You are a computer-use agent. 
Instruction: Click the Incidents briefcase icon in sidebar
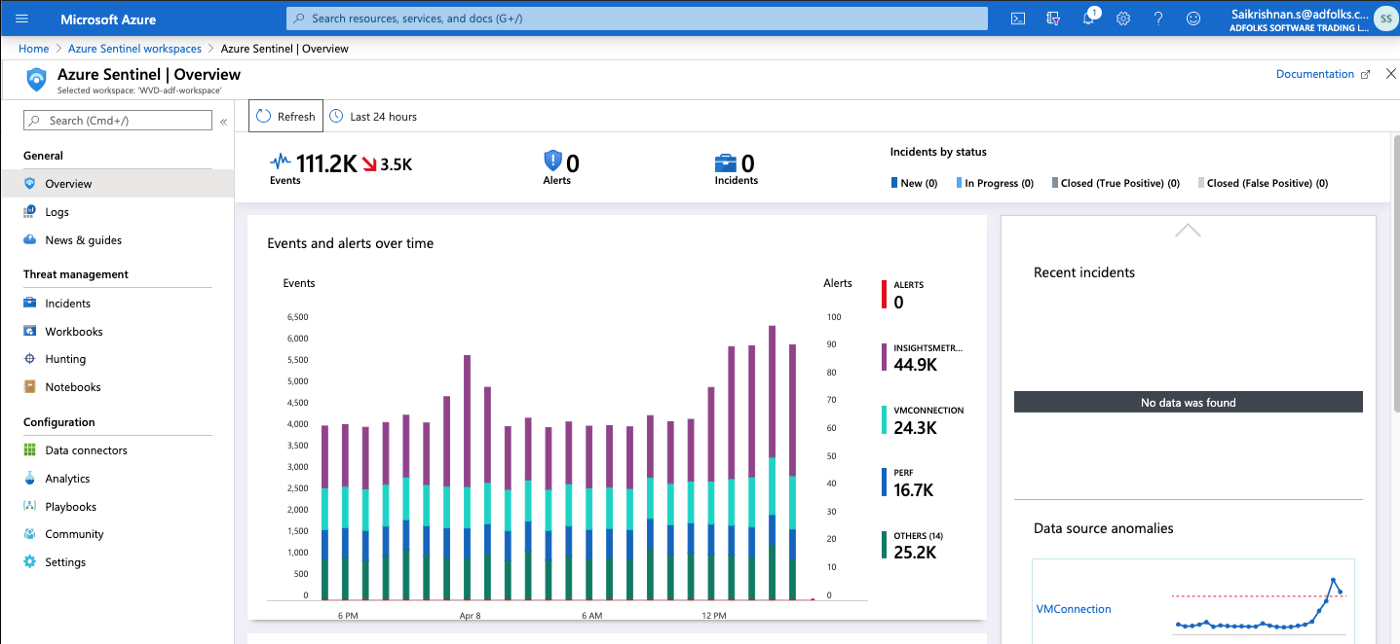coord(30,303)
